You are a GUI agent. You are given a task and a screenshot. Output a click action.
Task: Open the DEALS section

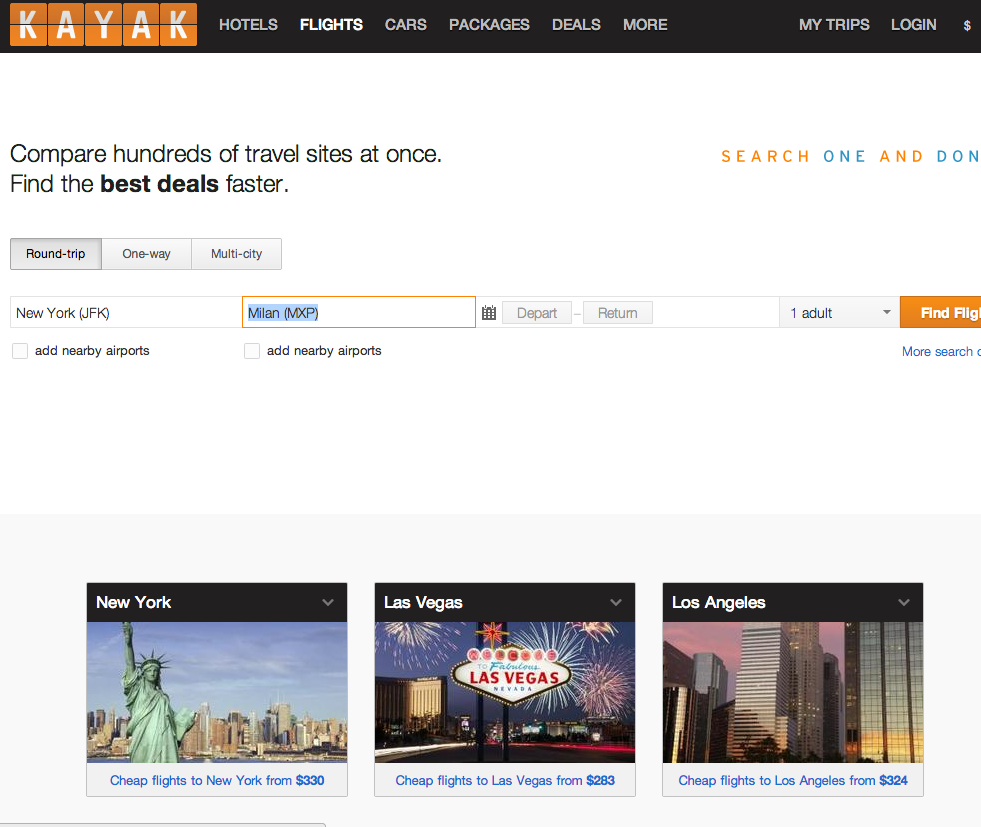[x=576, y=24]
